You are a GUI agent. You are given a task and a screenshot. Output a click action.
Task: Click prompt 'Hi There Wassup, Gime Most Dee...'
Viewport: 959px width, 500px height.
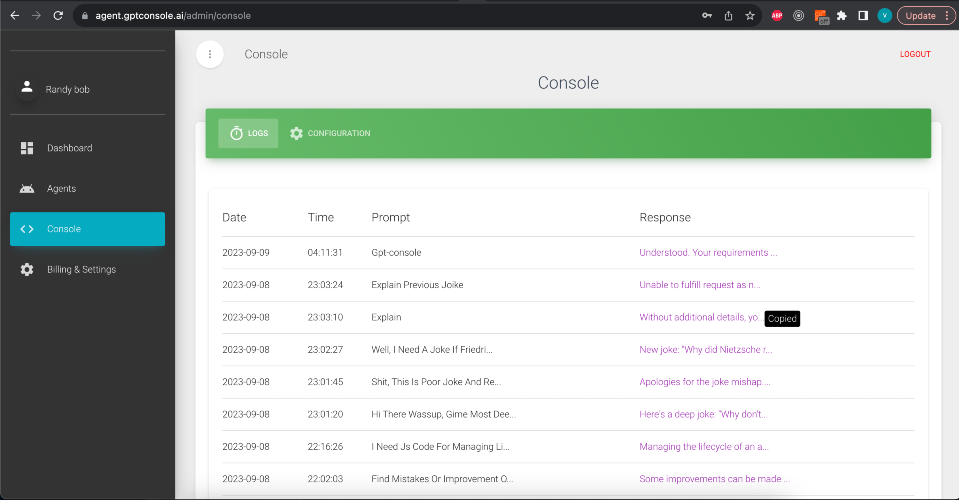coord(443,414)
